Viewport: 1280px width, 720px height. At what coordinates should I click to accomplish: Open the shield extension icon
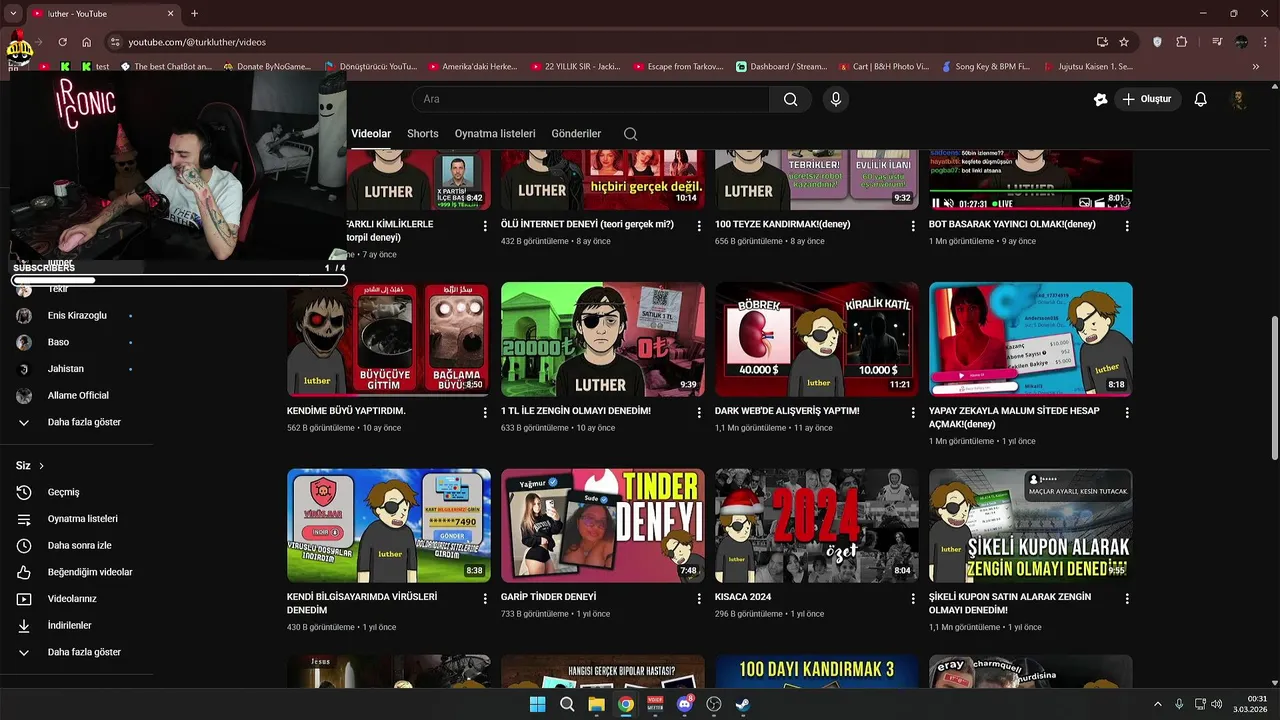tap(1158, 42)
